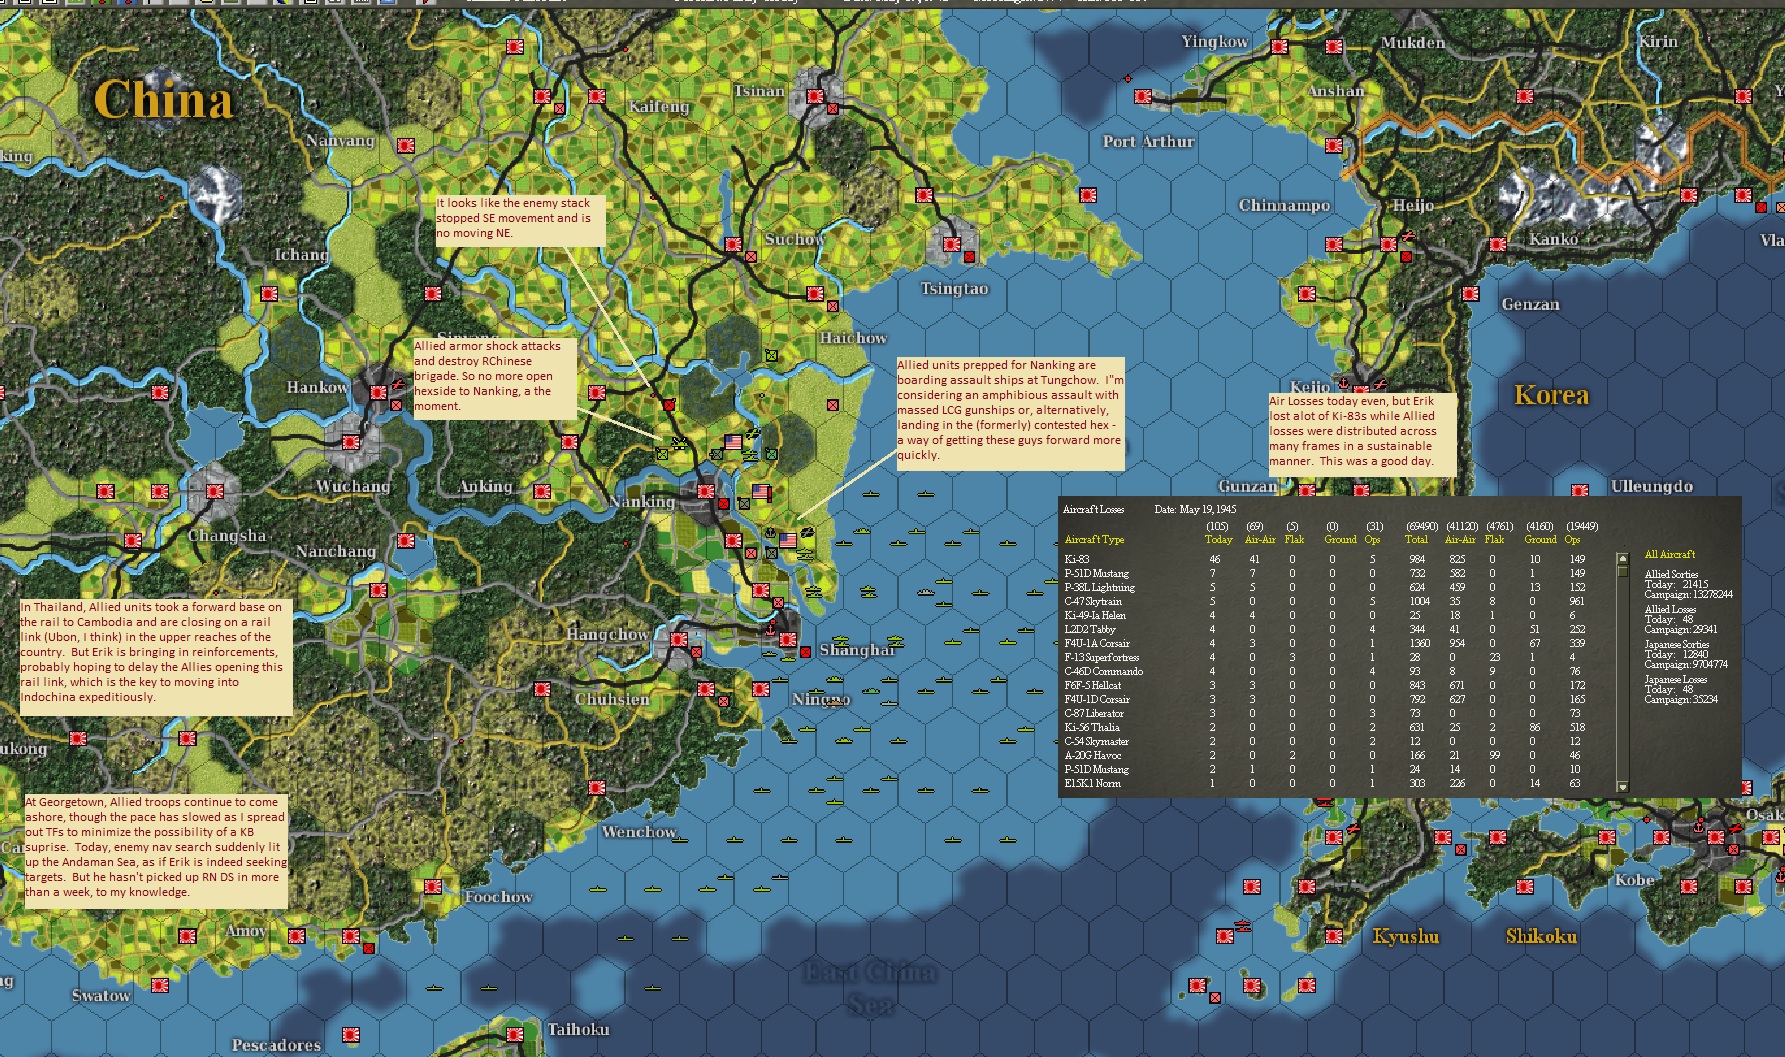The height and width of the screenshot is (1057, 1785).
Task: Select the Japanese base flag at Pescadores
Action: [351, 1034]
